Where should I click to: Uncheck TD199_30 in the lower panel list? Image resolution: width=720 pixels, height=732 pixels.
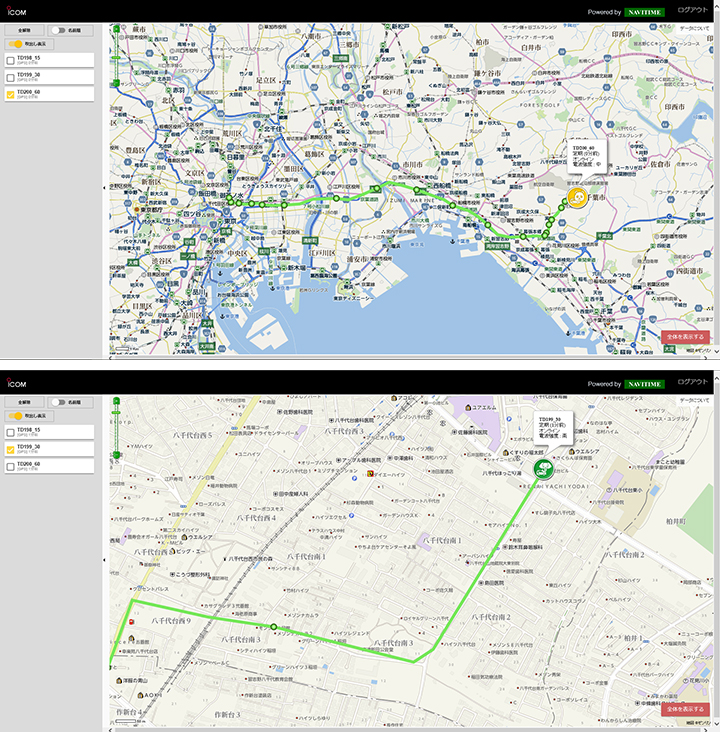click(x=10, y=449)
